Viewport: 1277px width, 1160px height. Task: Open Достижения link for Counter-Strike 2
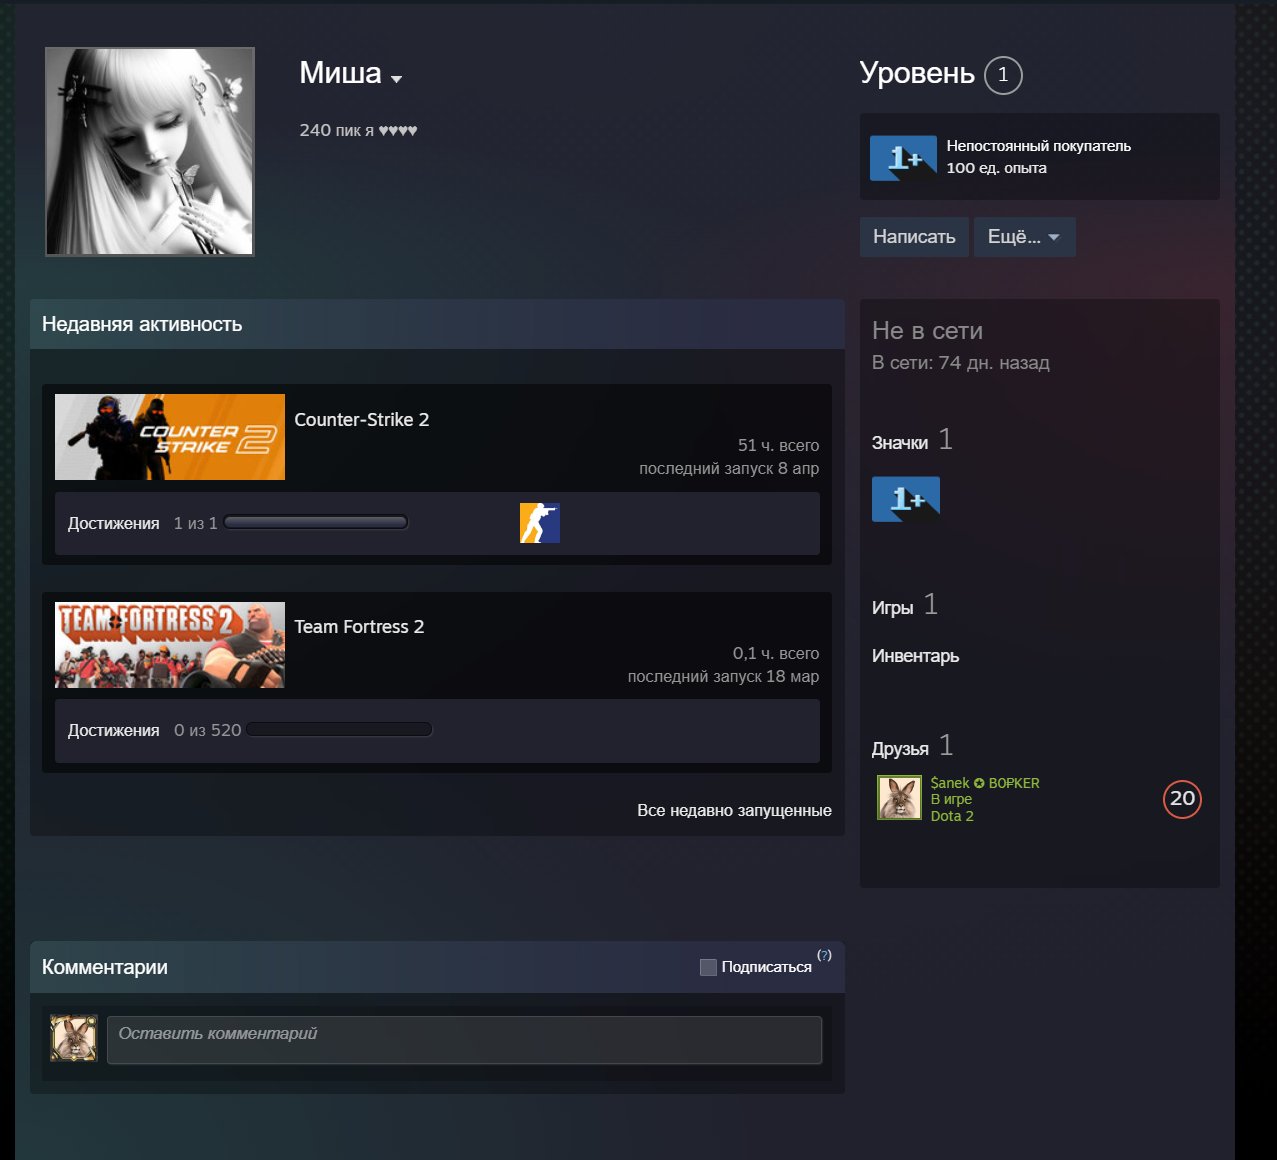tap(114, 523)
